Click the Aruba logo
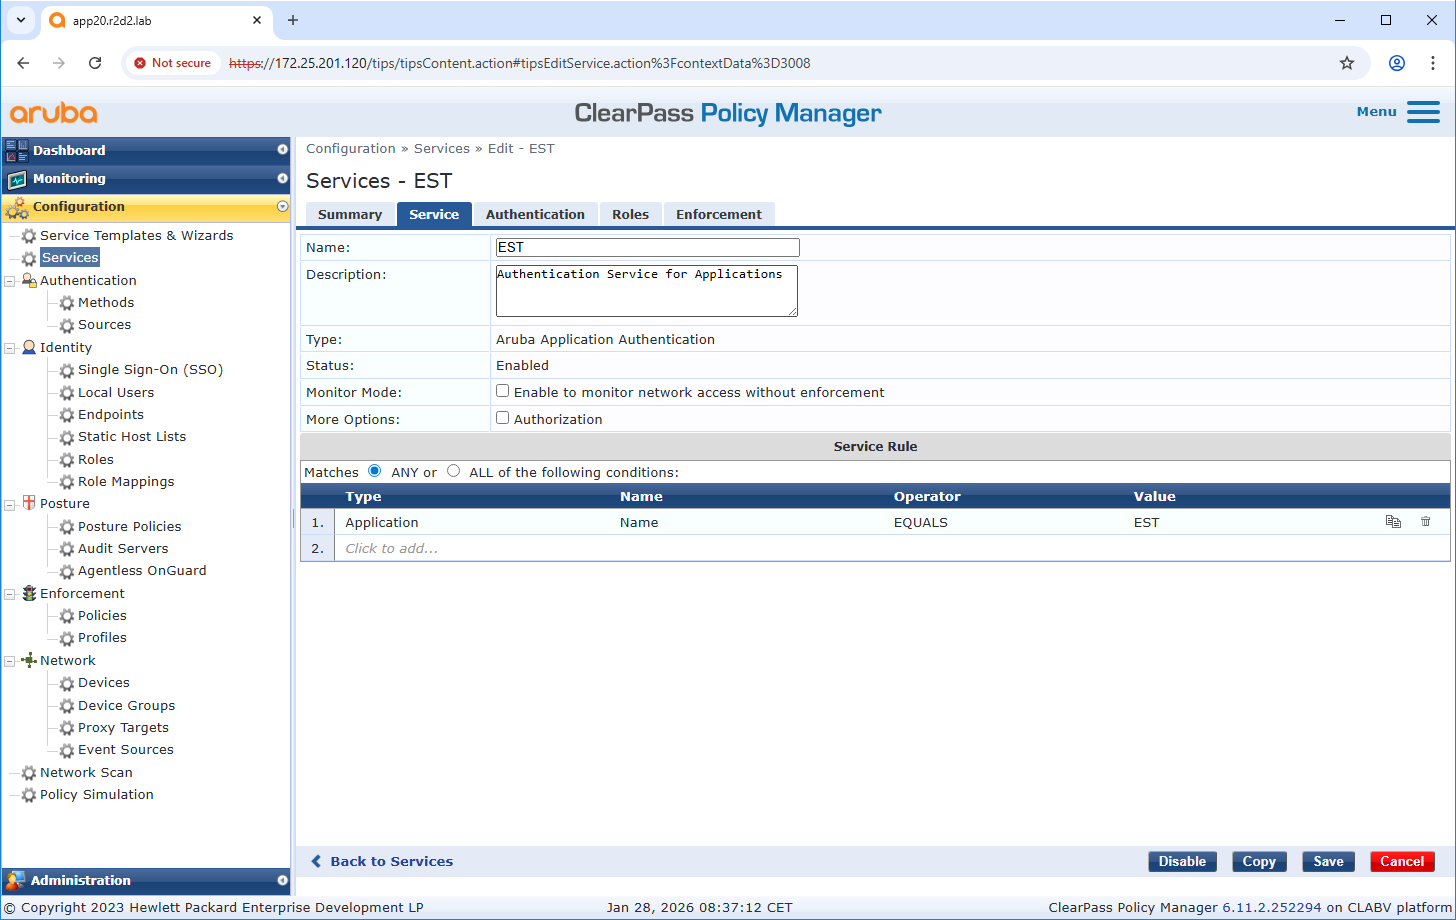 54,112
